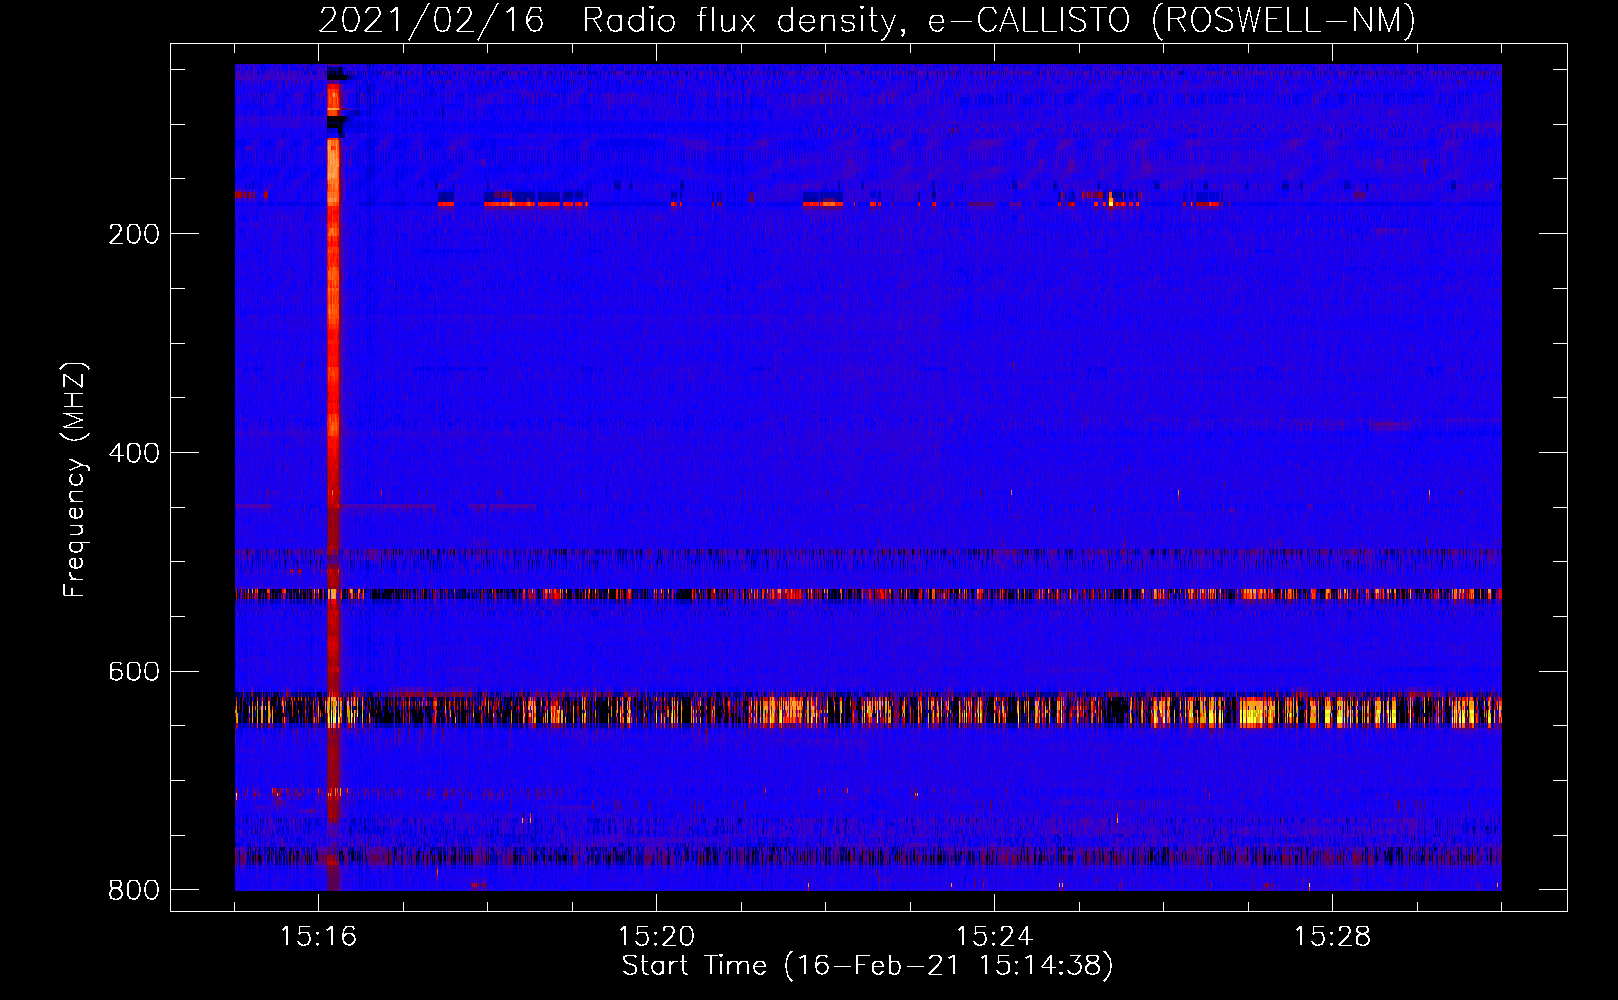Screen dimensions: 1618x1000
Task: Click the 15:16 time tick label
Action: point(318,937)
